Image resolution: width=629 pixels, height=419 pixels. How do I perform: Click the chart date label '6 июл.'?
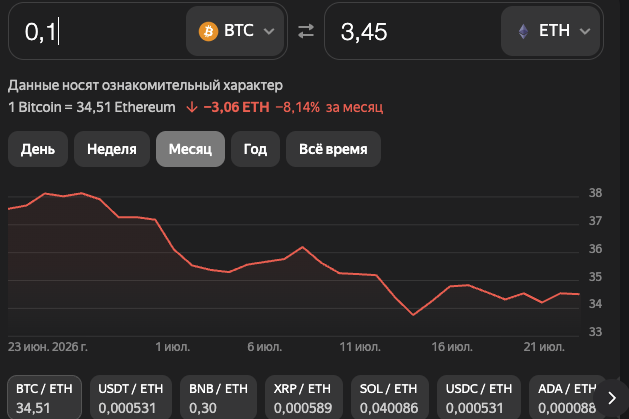click(264, 347)
